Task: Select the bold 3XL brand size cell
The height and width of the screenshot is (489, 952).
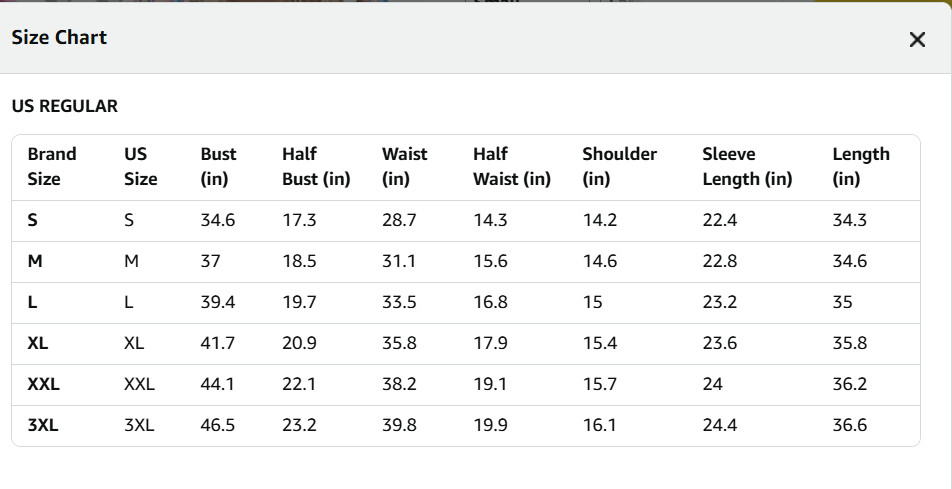Action: click(43, 426)
